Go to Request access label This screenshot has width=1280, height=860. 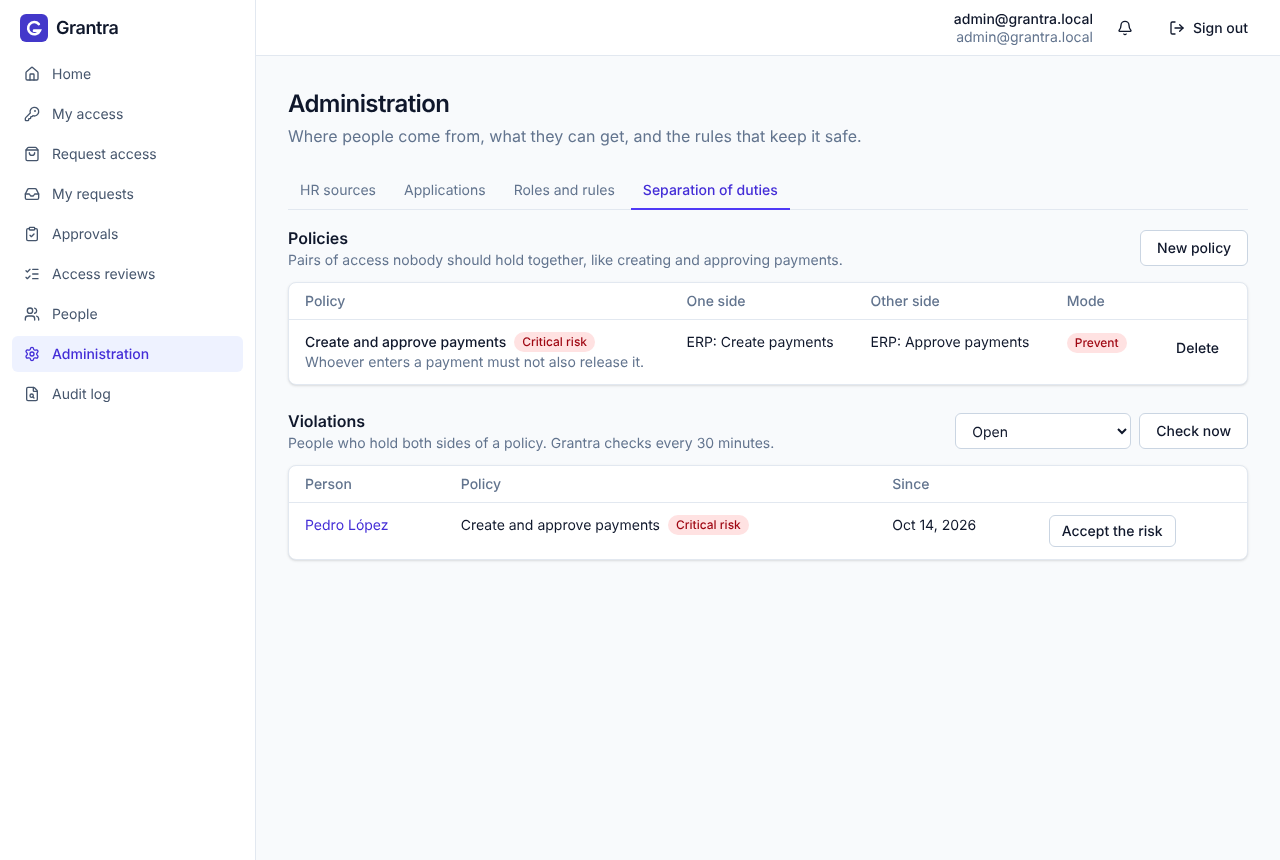click(104, 154)
